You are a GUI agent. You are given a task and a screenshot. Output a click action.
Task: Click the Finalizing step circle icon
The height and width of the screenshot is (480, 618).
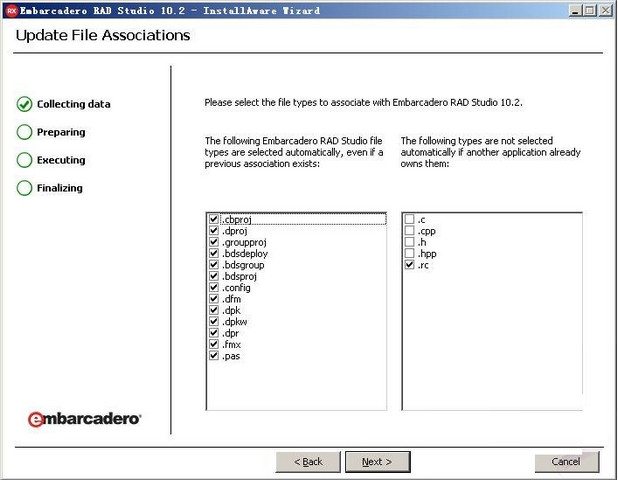(24, 188)
